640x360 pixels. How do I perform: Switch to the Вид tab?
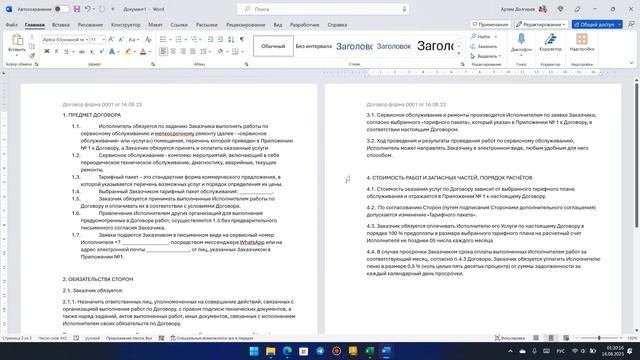coord(278,25)
